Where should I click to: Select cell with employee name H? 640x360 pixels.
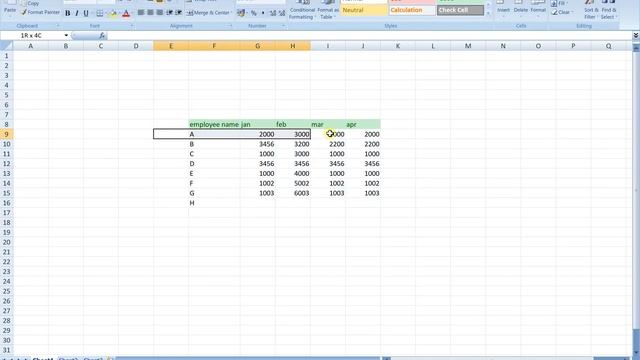(214, 203)
